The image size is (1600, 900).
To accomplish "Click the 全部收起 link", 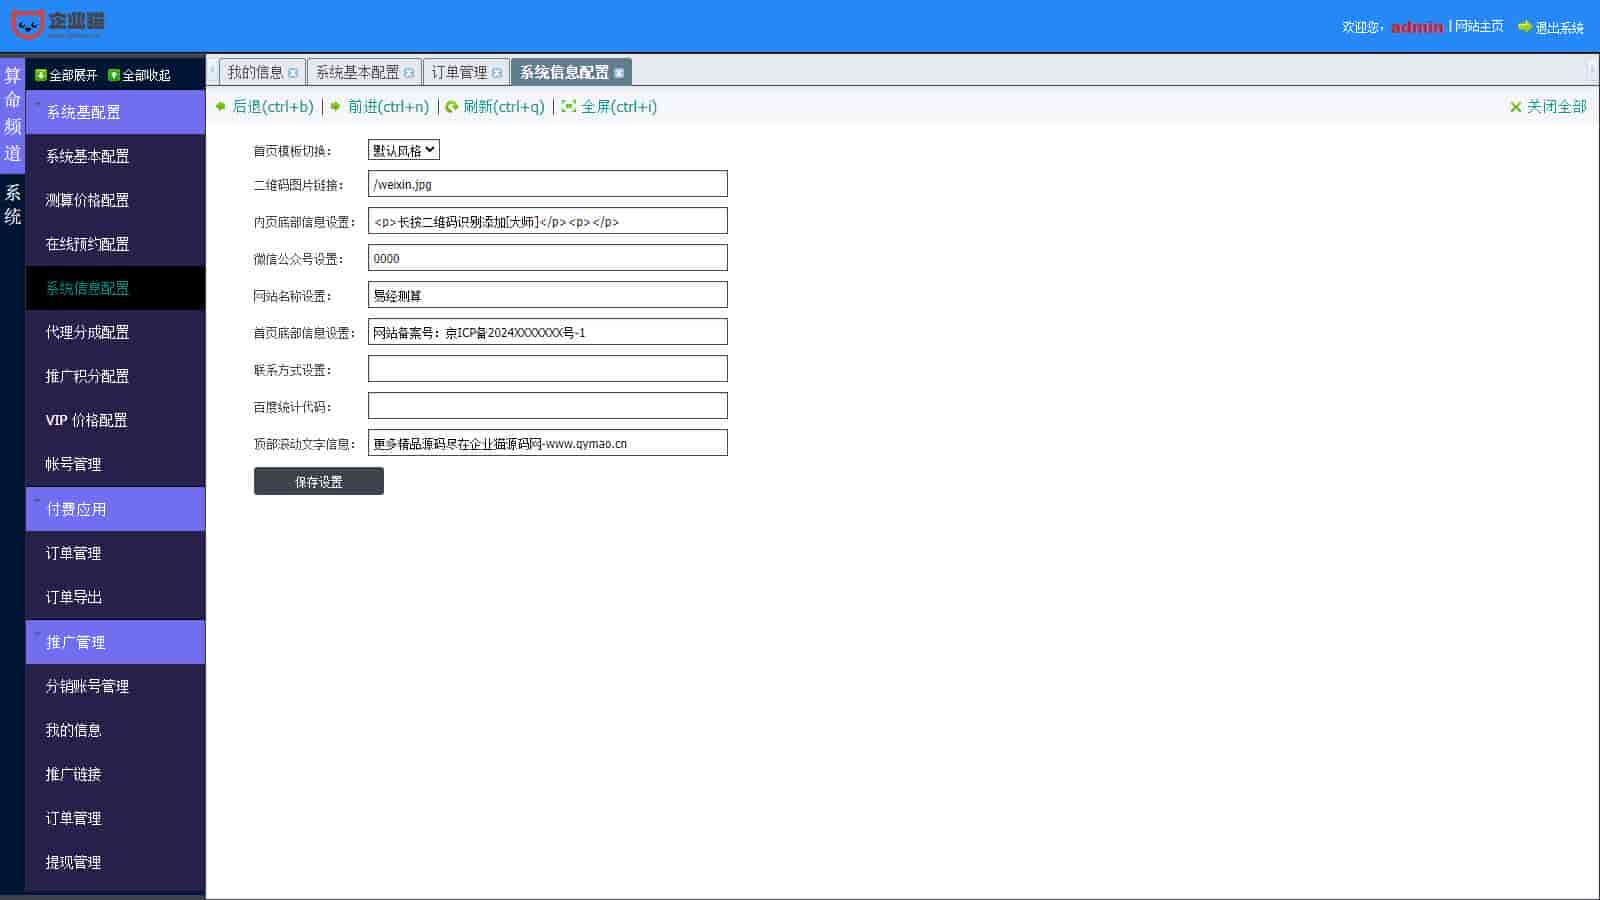I will (146, 75).
